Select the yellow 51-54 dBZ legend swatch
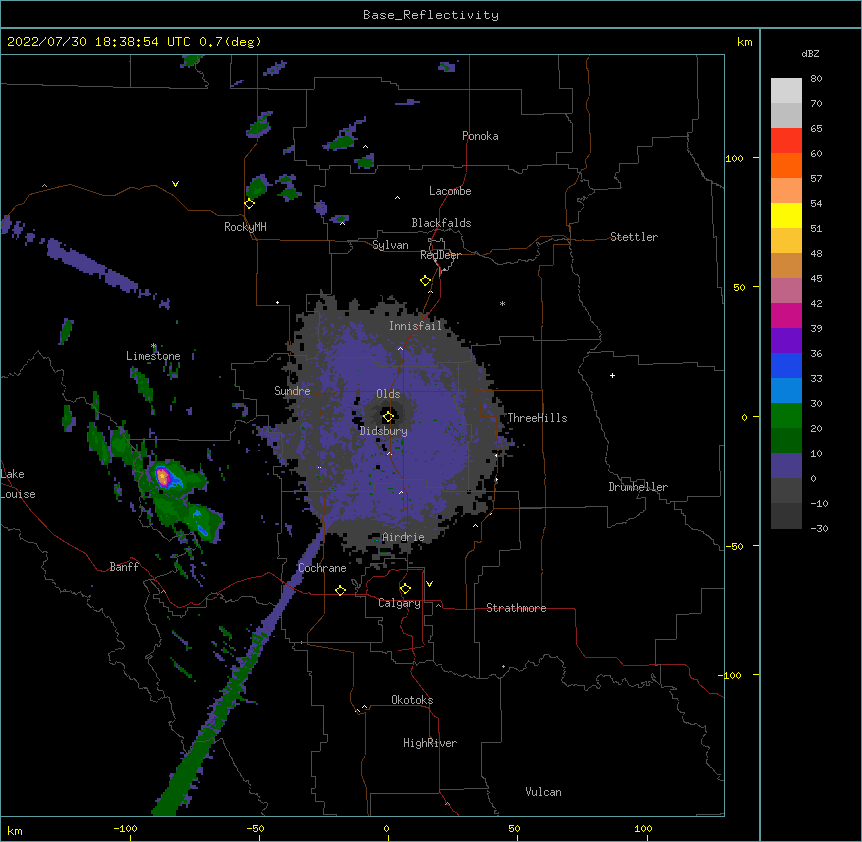This screenshot has width=862, height=842. pyautogui.click(x=786, y=215)
